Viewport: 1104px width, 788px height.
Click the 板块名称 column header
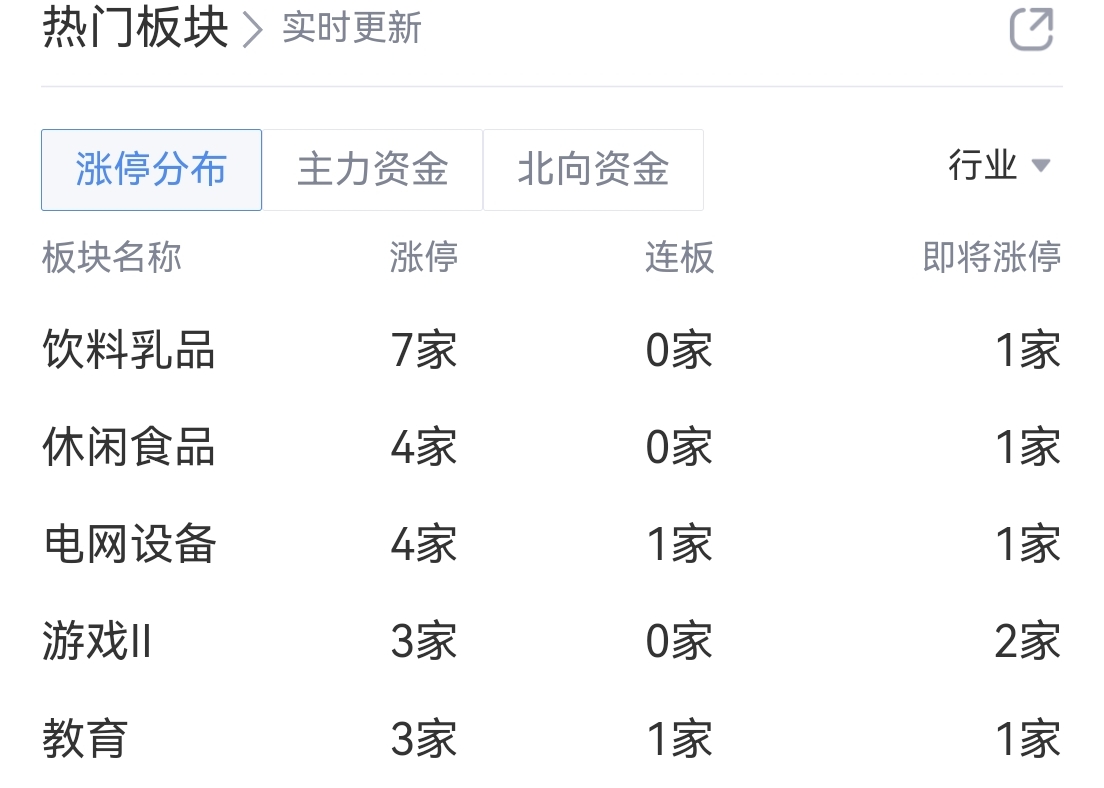tap(112, 257)
